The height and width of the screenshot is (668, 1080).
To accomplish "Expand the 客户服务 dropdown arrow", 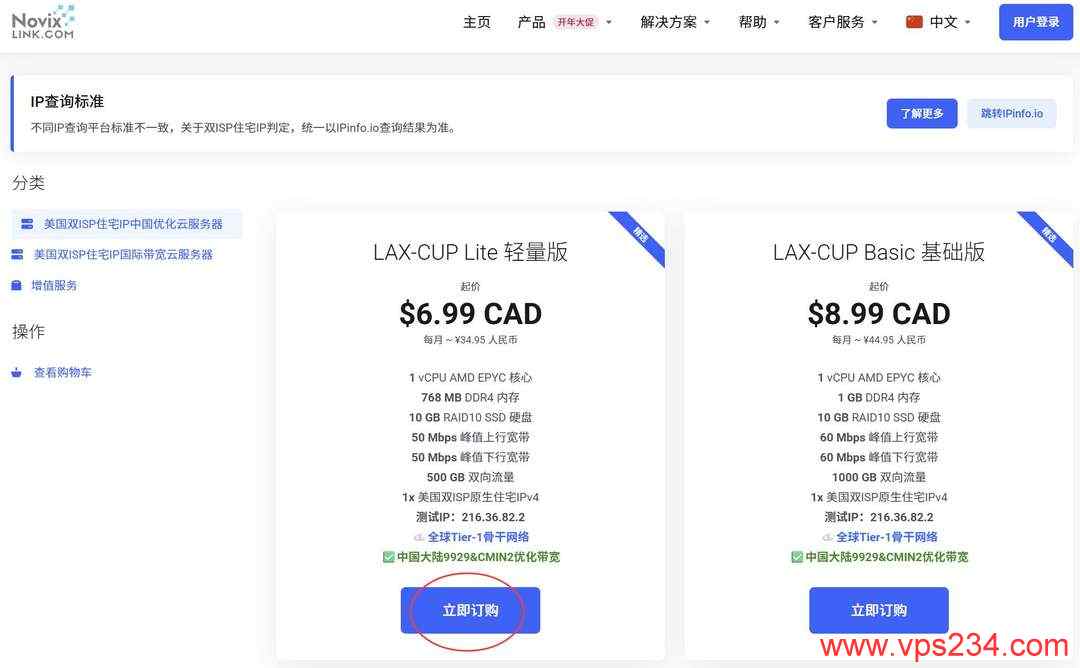I will 875,22.
